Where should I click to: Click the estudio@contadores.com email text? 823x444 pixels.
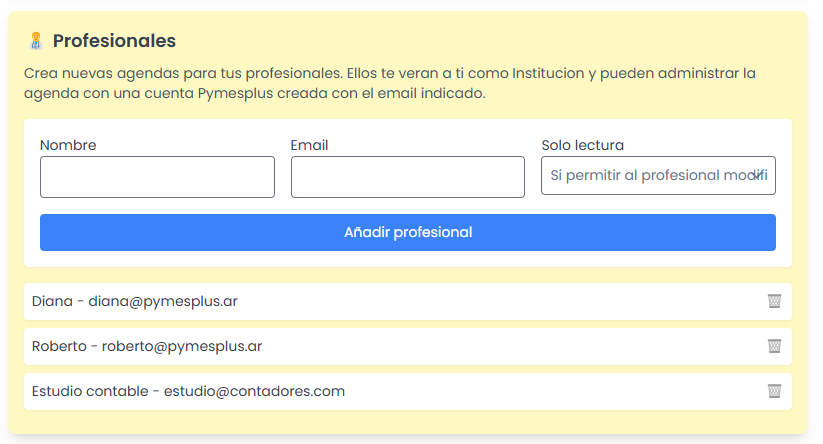(x=254, y=391)
